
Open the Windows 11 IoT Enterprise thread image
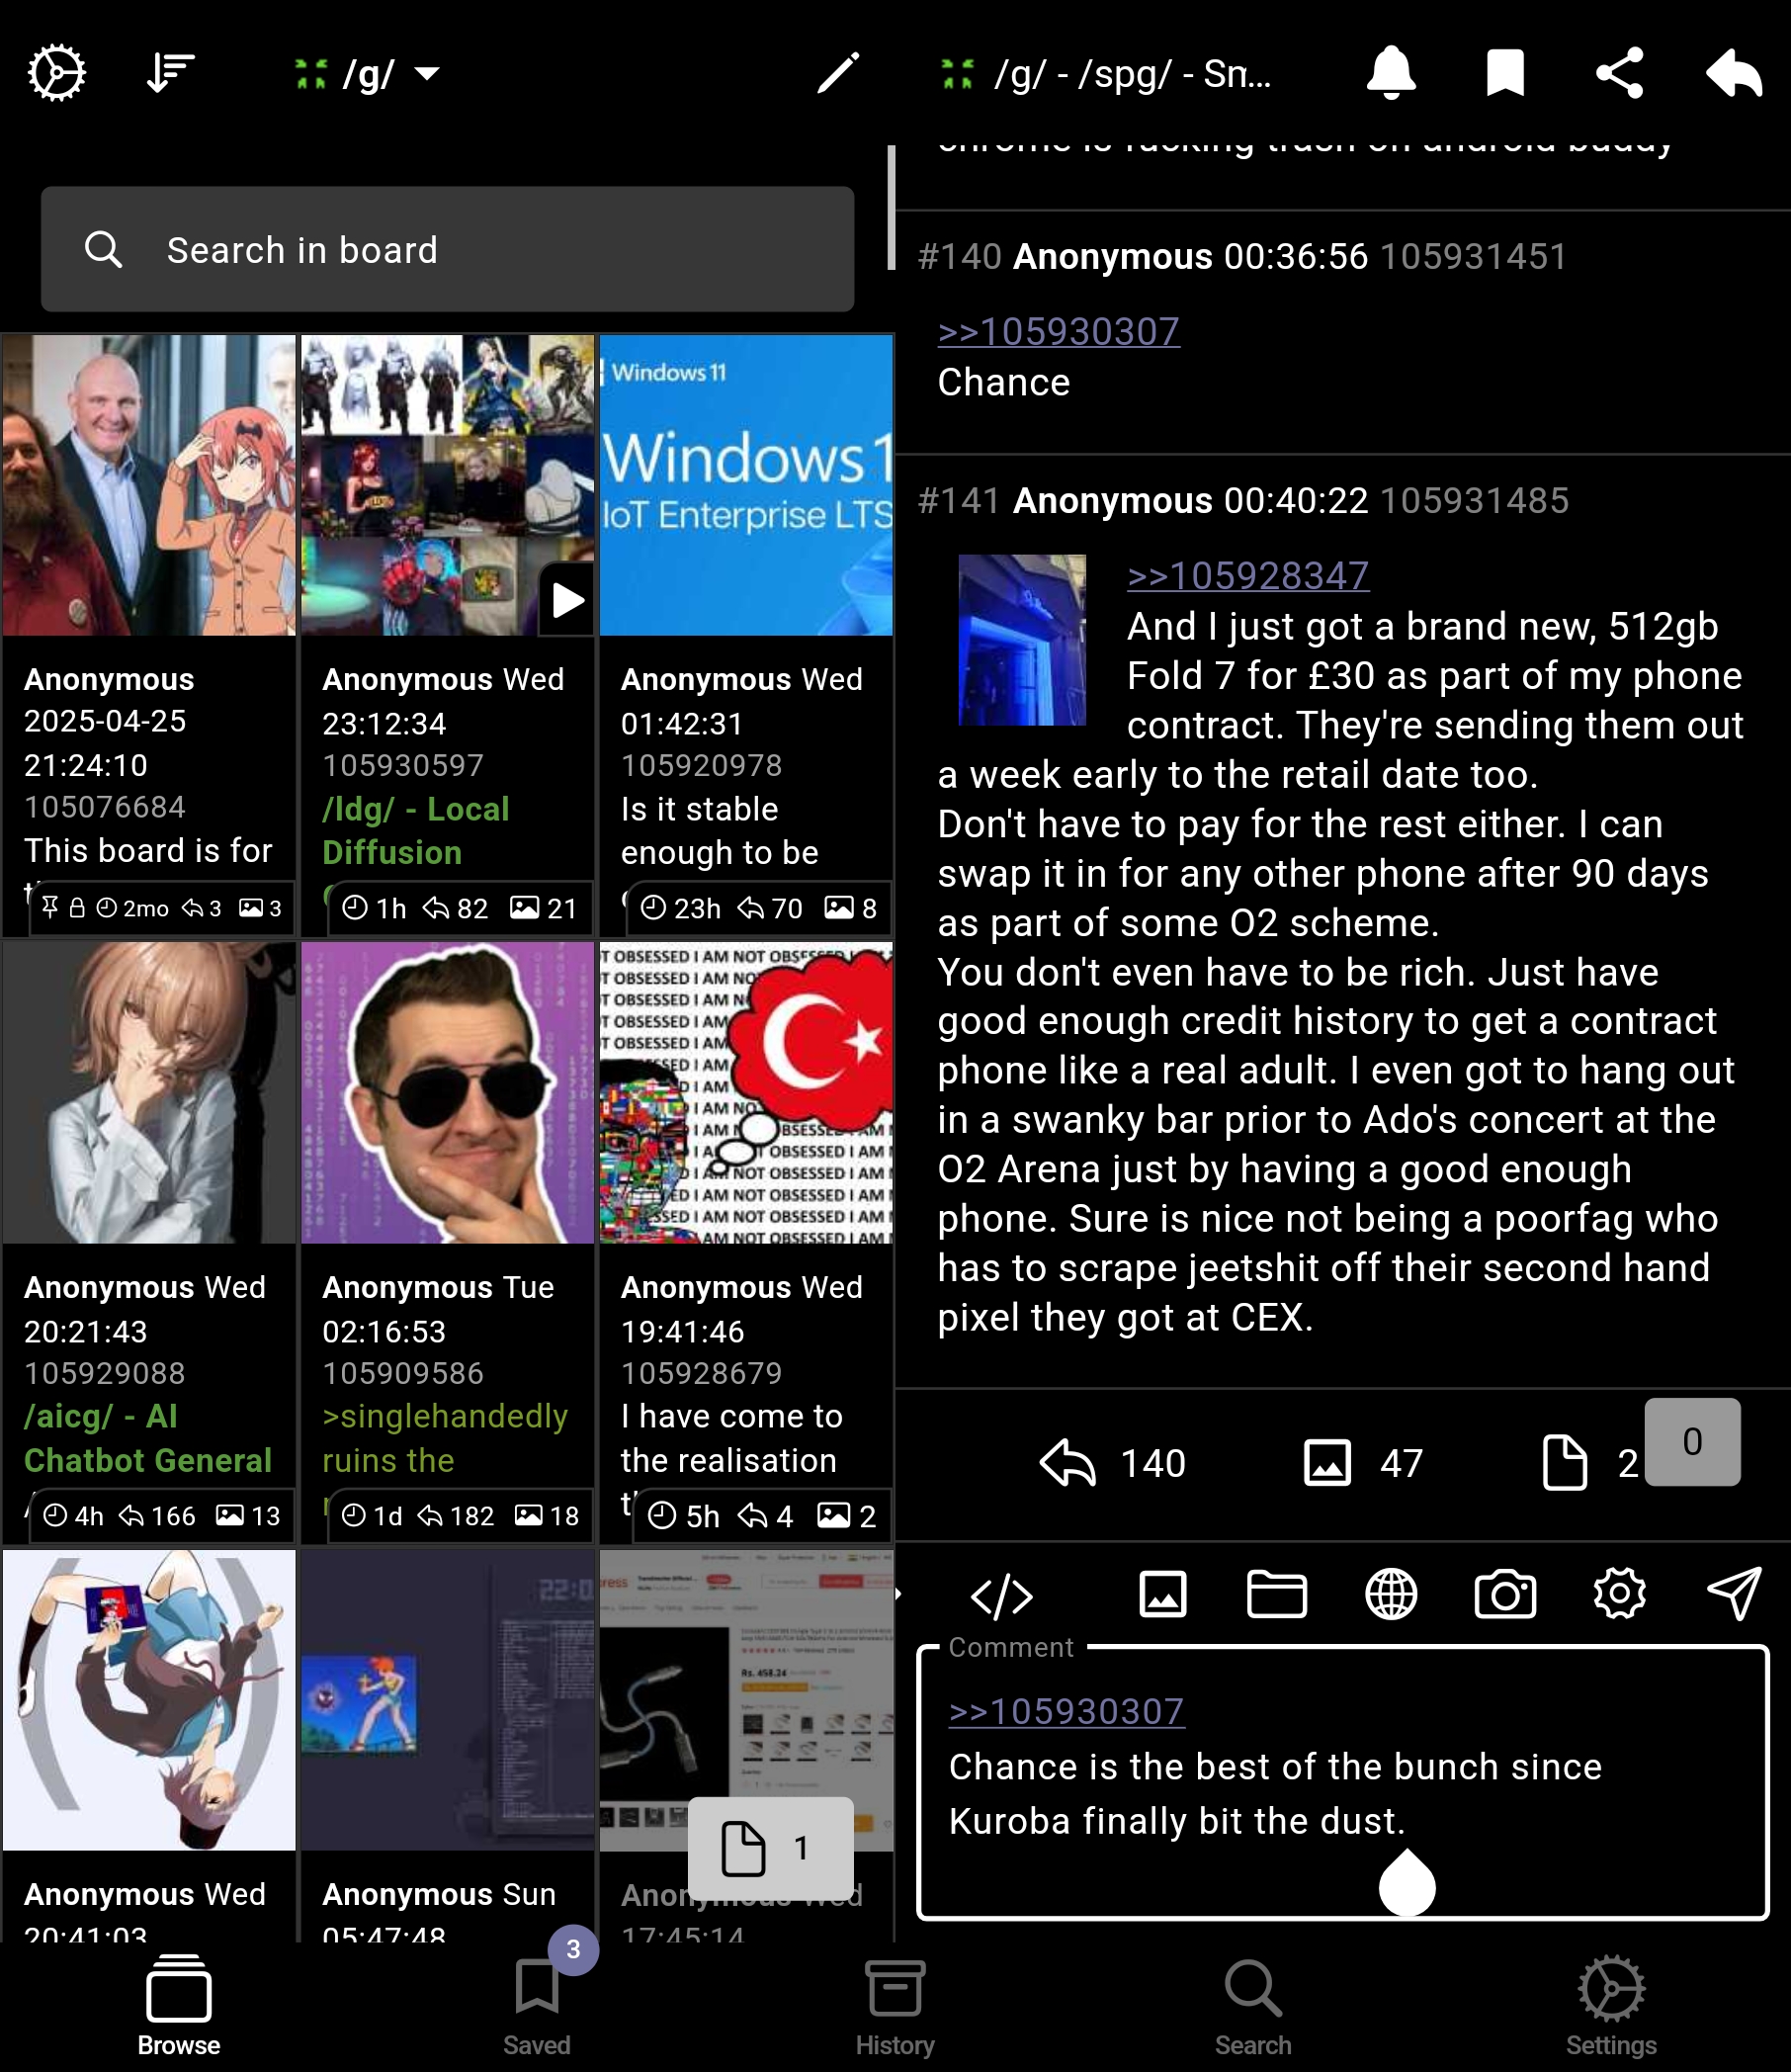[746, 485]
